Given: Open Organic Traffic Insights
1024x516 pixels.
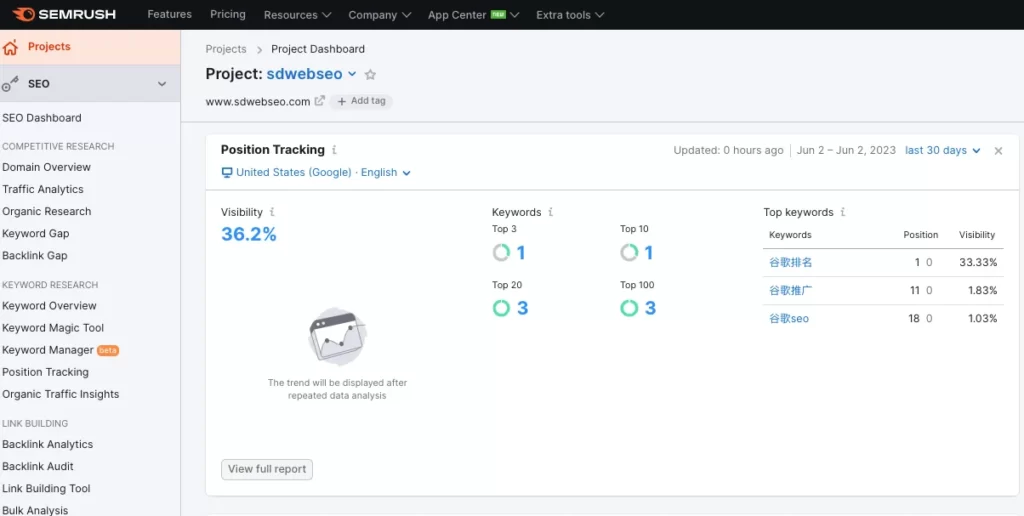Looking at the screenshot, I should [x=61, y=394].
